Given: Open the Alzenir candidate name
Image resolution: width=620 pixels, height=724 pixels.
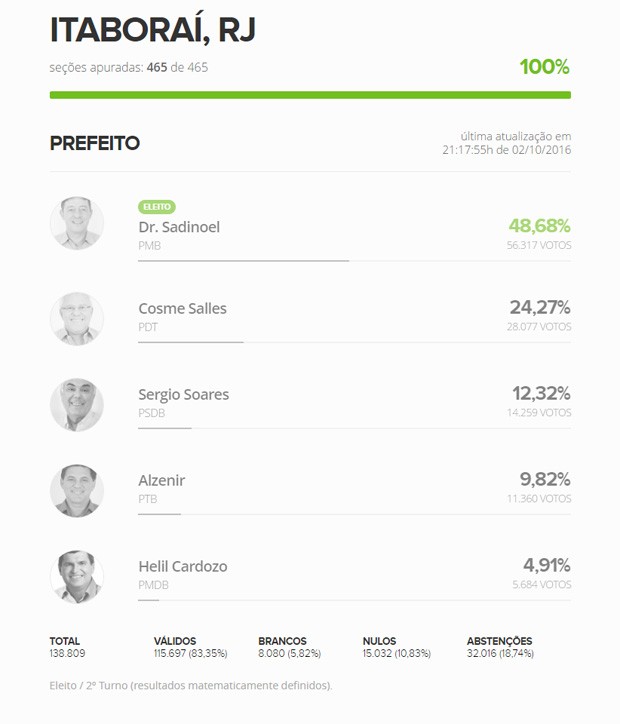Looking at the screenshot, I should [161, 480].
